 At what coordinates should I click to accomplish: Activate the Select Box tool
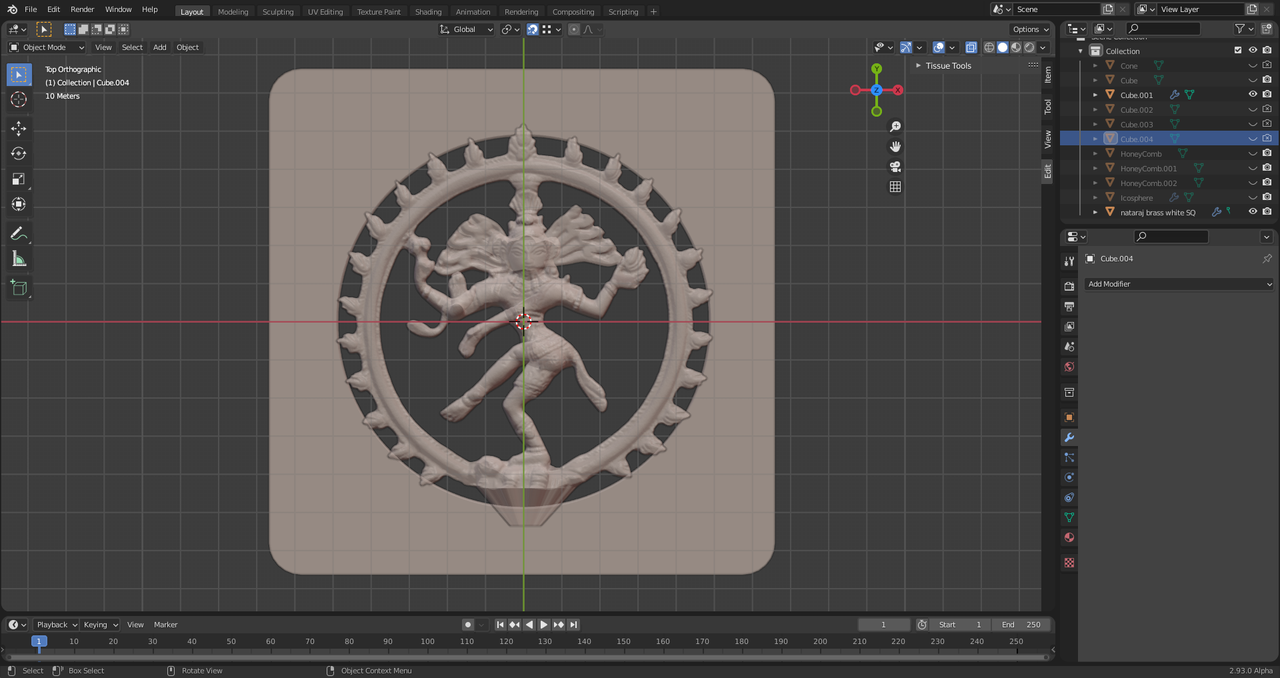coord(19,75)
